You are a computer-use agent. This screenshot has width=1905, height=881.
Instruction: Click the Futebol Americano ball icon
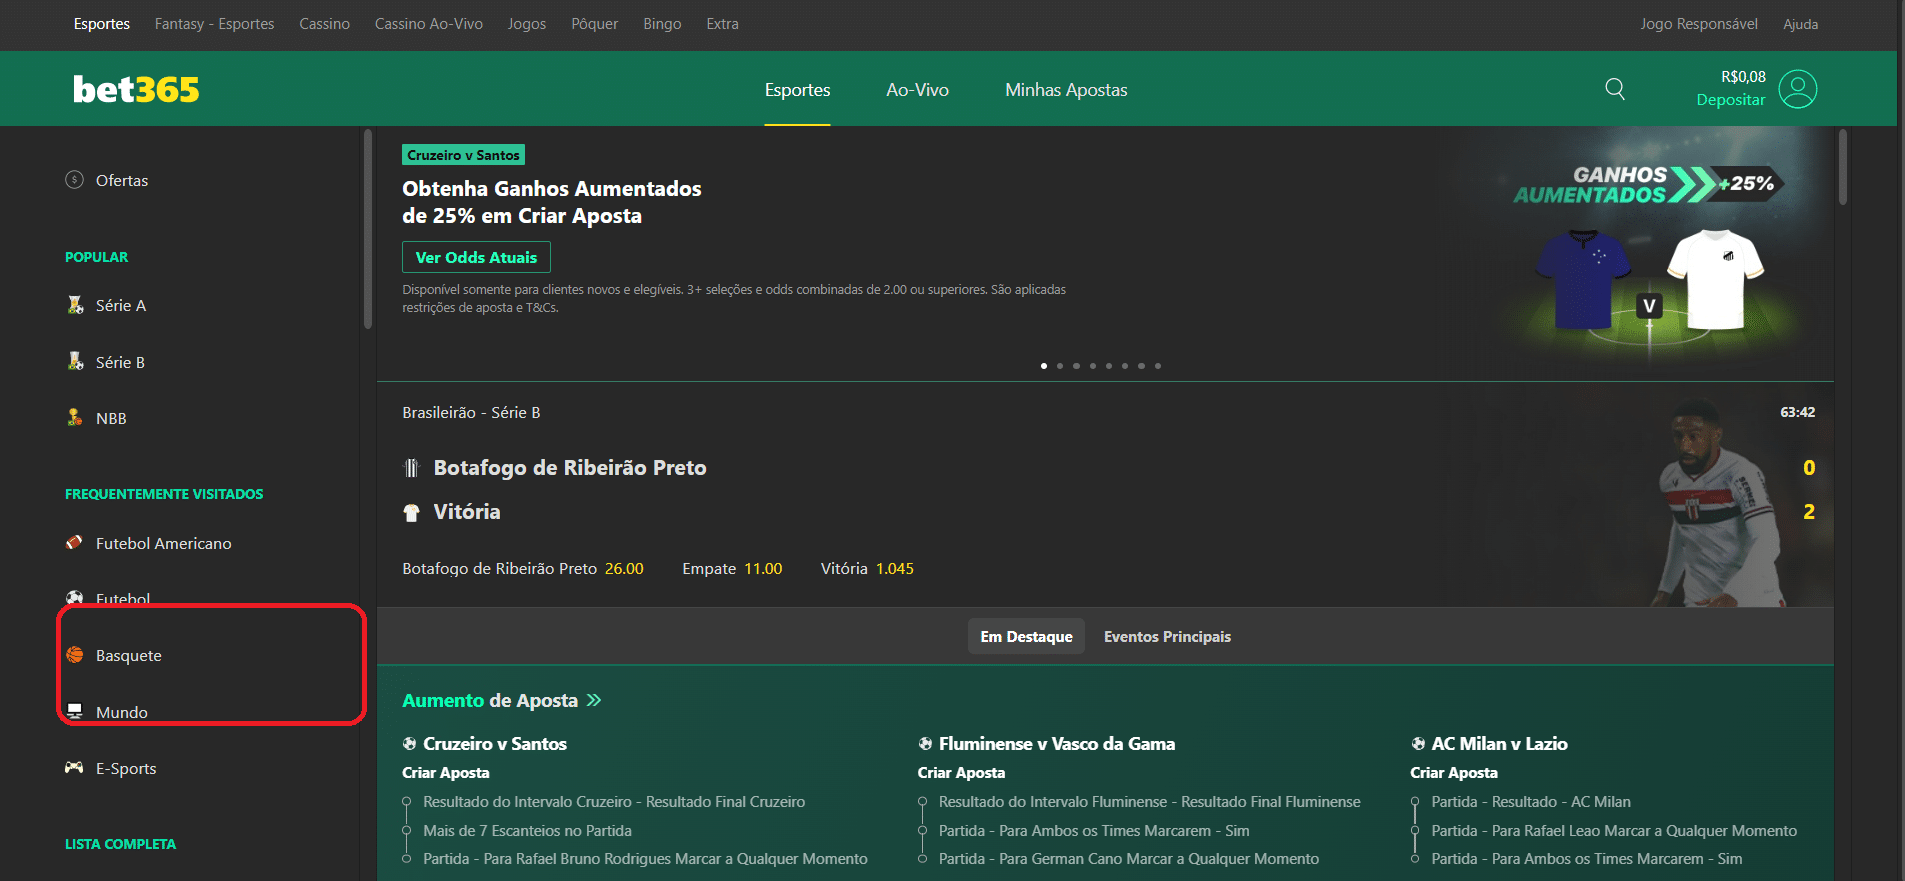(x=74, y=543)
